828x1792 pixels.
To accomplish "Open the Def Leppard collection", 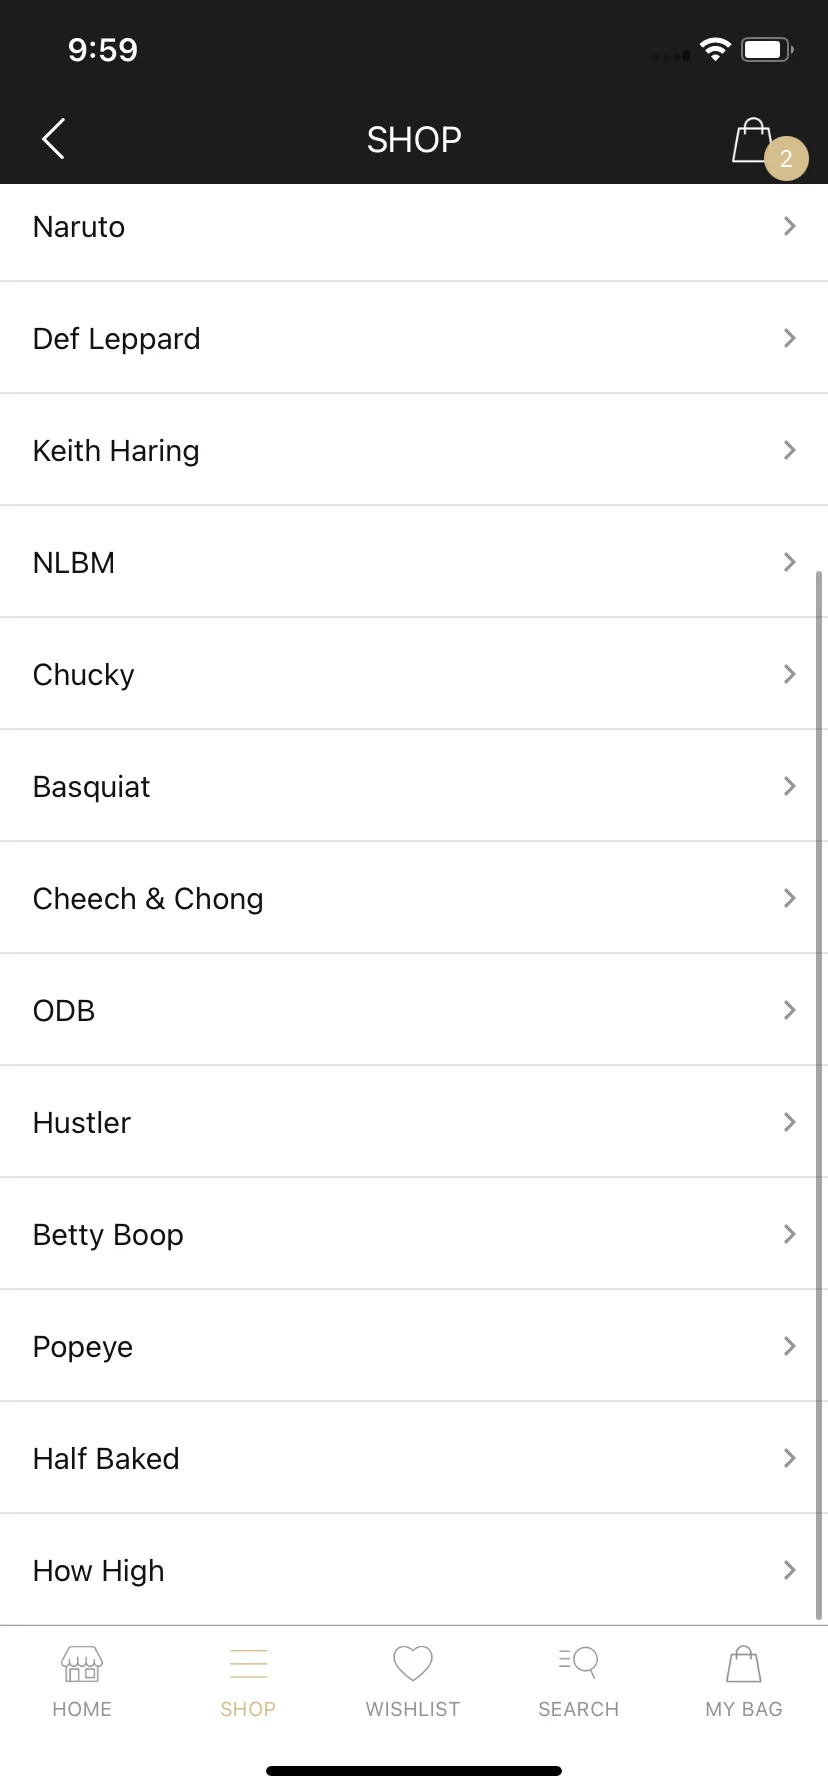I will coord(414,338).
